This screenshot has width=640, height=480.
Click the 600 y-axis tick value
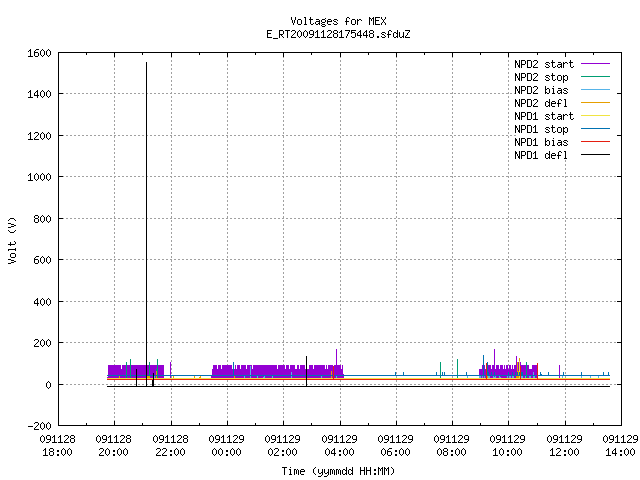[x=42, y=260]
